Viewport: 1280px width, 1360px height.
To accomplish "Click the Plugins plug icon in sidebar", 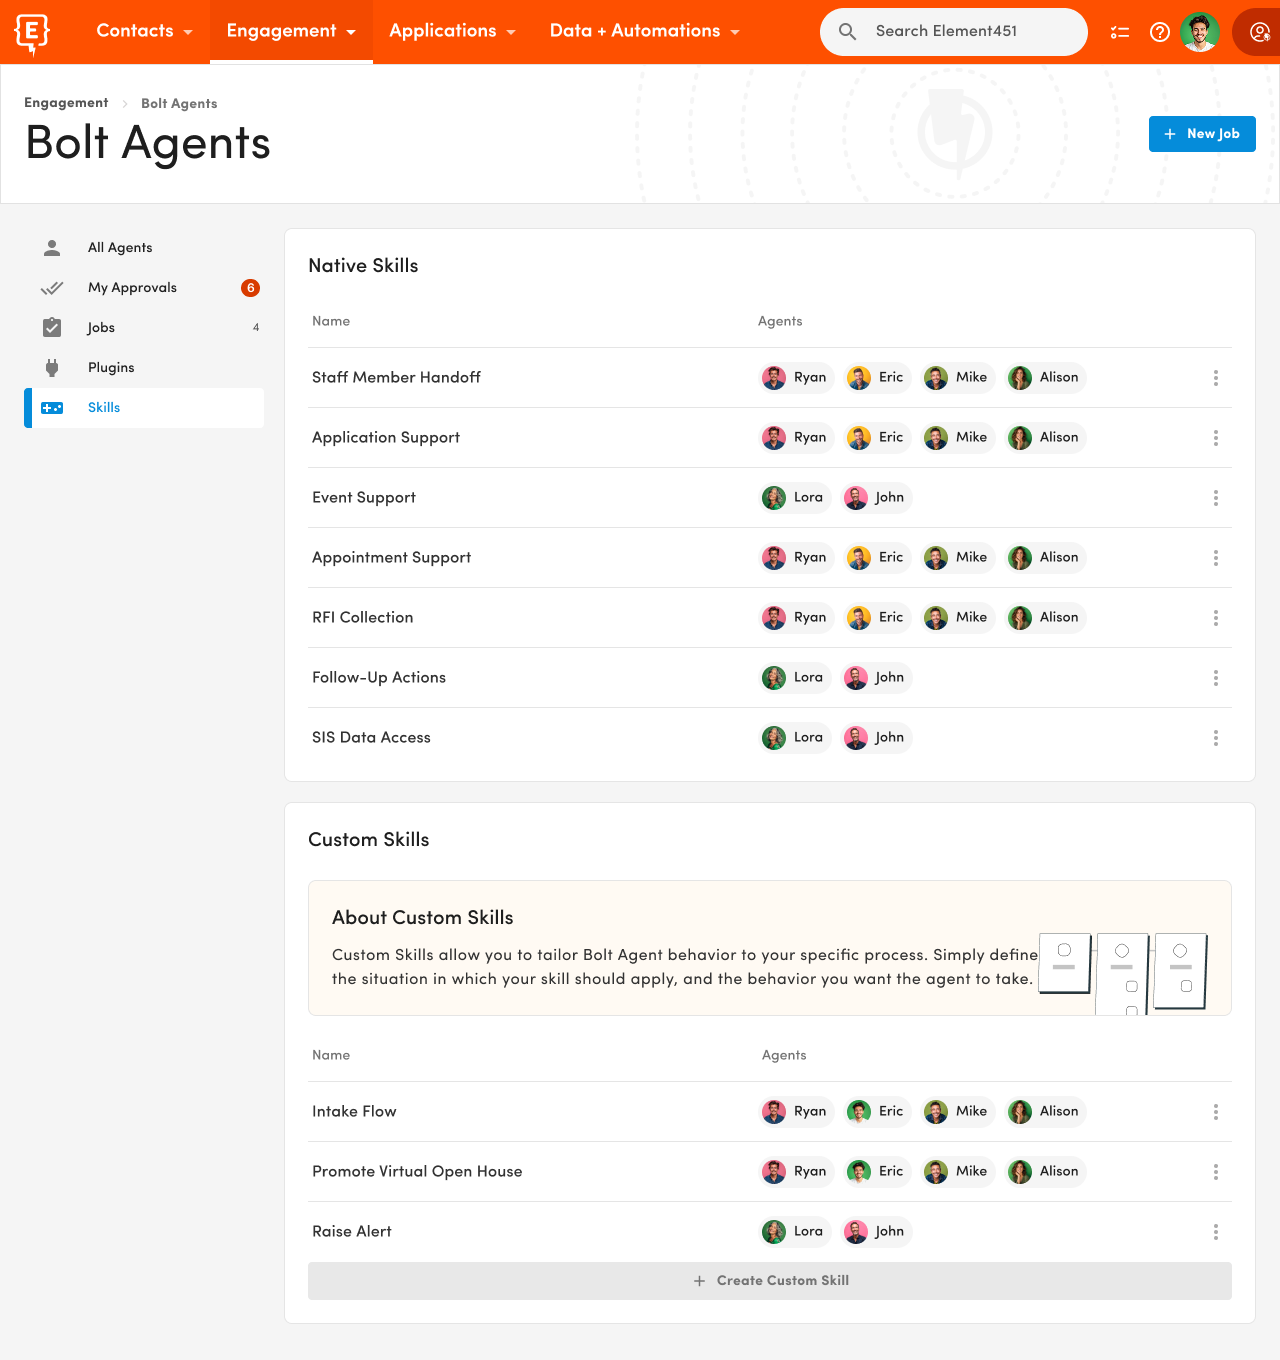I will click(52, 368).
